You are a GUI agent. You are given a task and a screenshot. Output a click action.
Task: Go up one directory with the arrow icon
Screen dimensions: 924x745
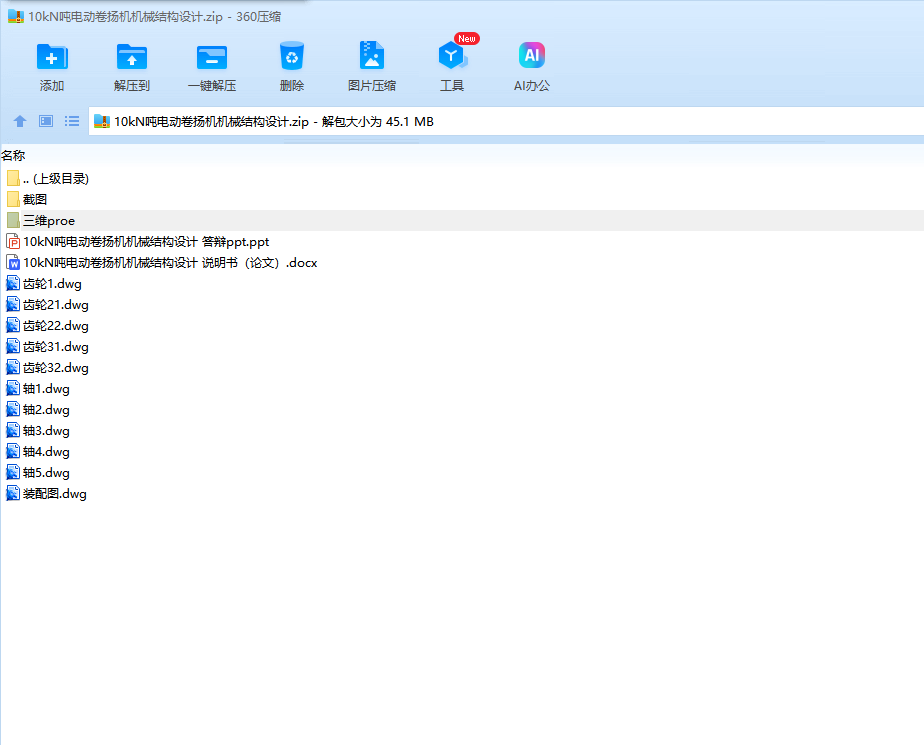pos(20,121)
